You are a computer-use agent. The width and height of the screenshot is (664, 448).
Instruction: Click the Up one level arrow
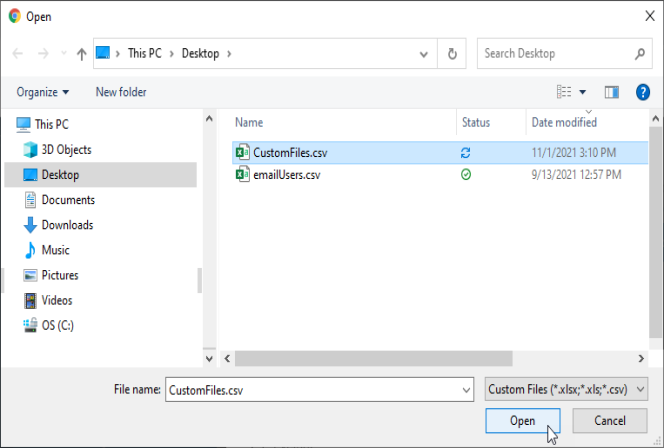tap(81, 54)
